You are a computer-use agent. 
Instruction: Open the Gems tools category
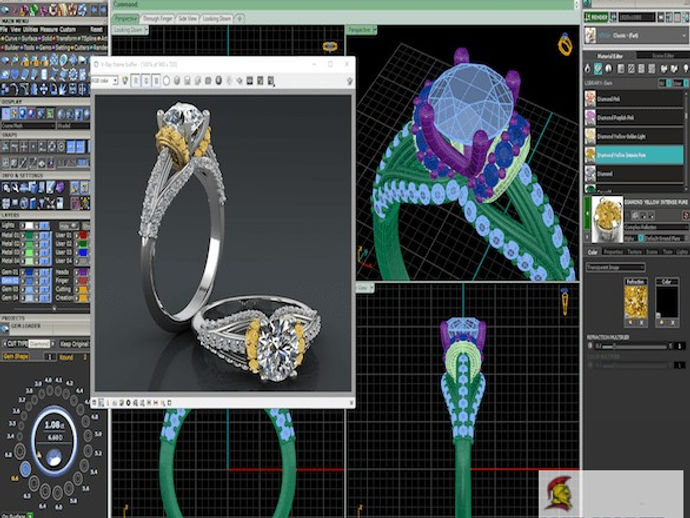click(45, 48)
